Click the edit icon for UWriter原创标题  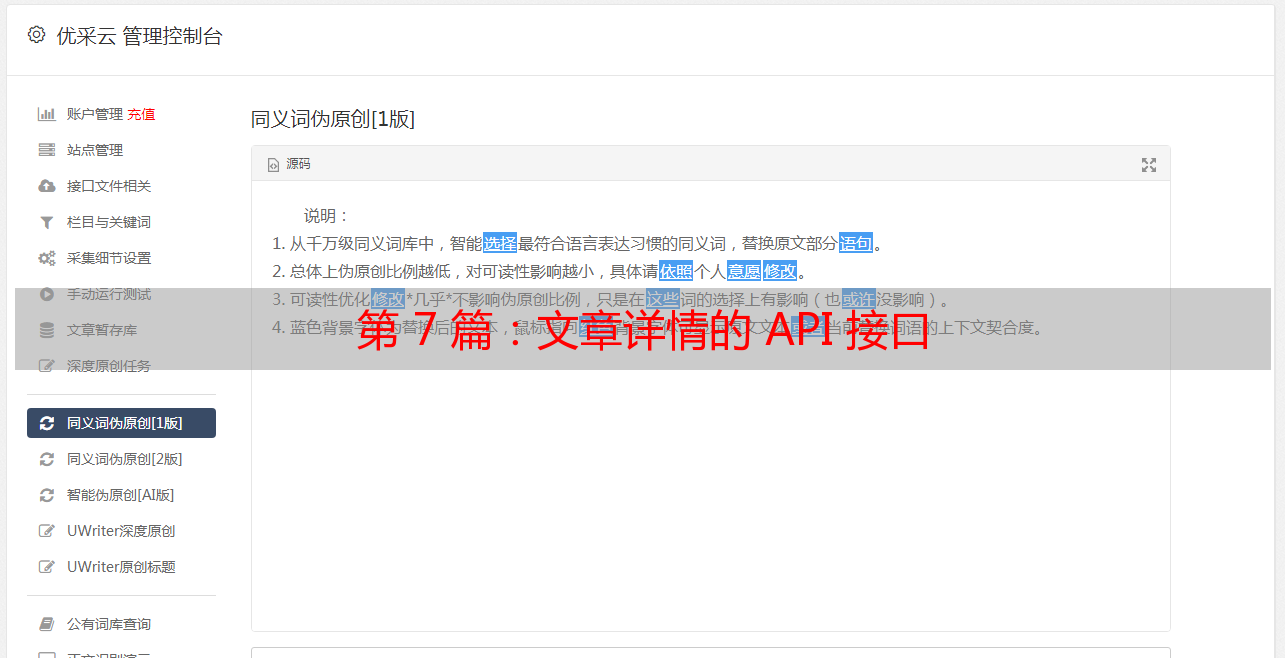46,567
